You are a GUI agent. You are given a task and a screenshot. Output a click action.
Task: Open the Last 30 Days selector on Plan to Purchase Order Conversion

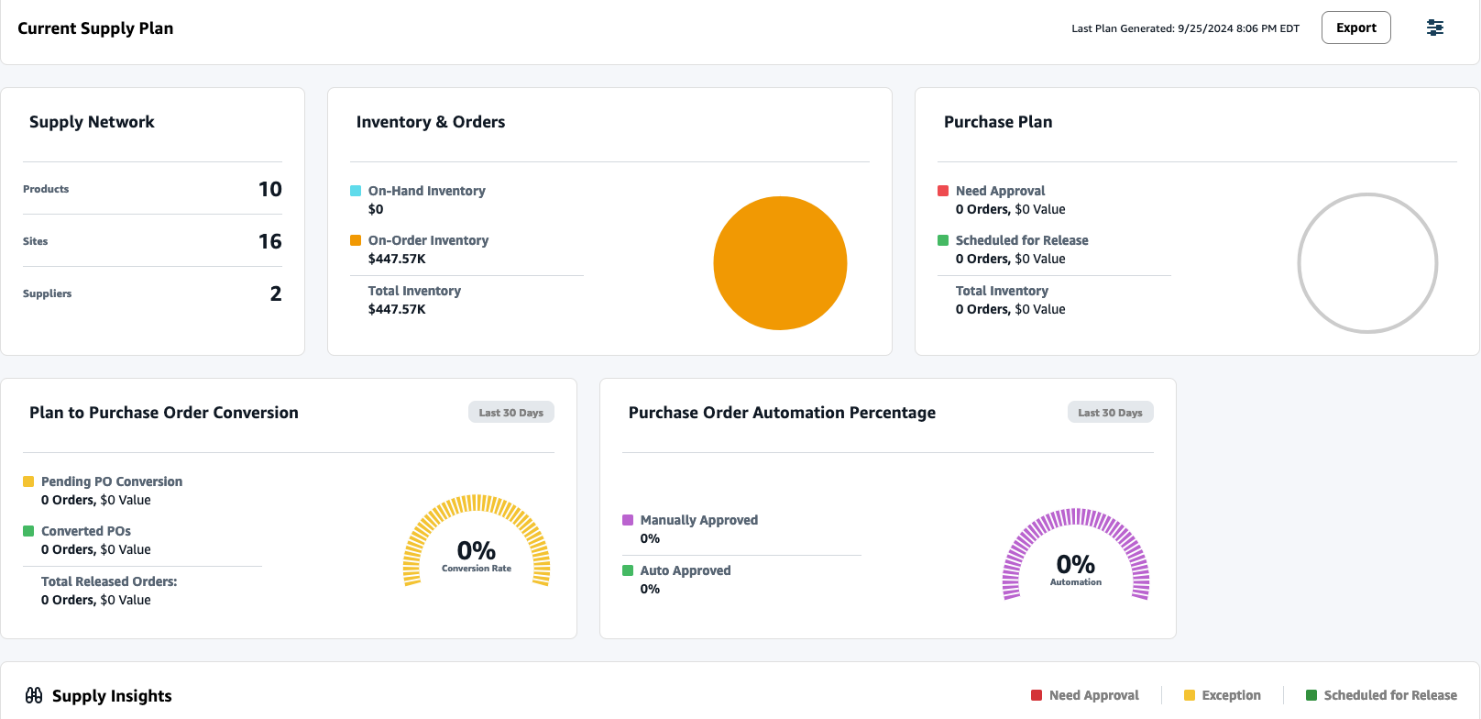pyautogui.click(x=511, y=411)
